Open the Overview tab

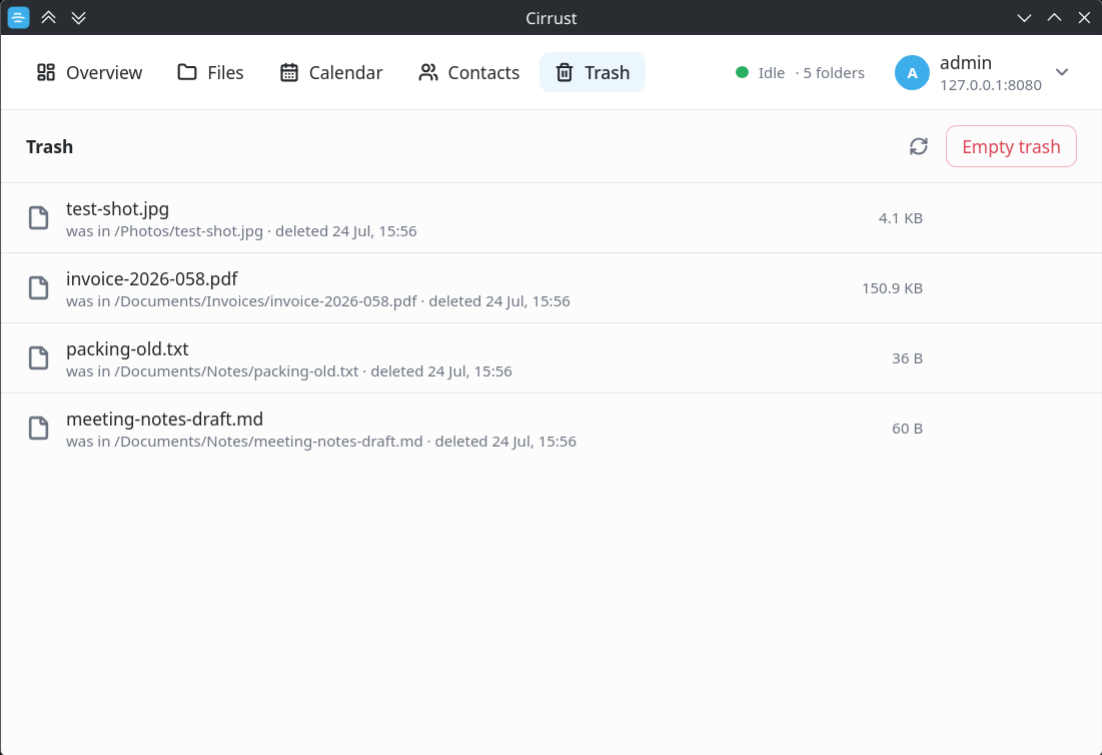click(x=89, y=72)
